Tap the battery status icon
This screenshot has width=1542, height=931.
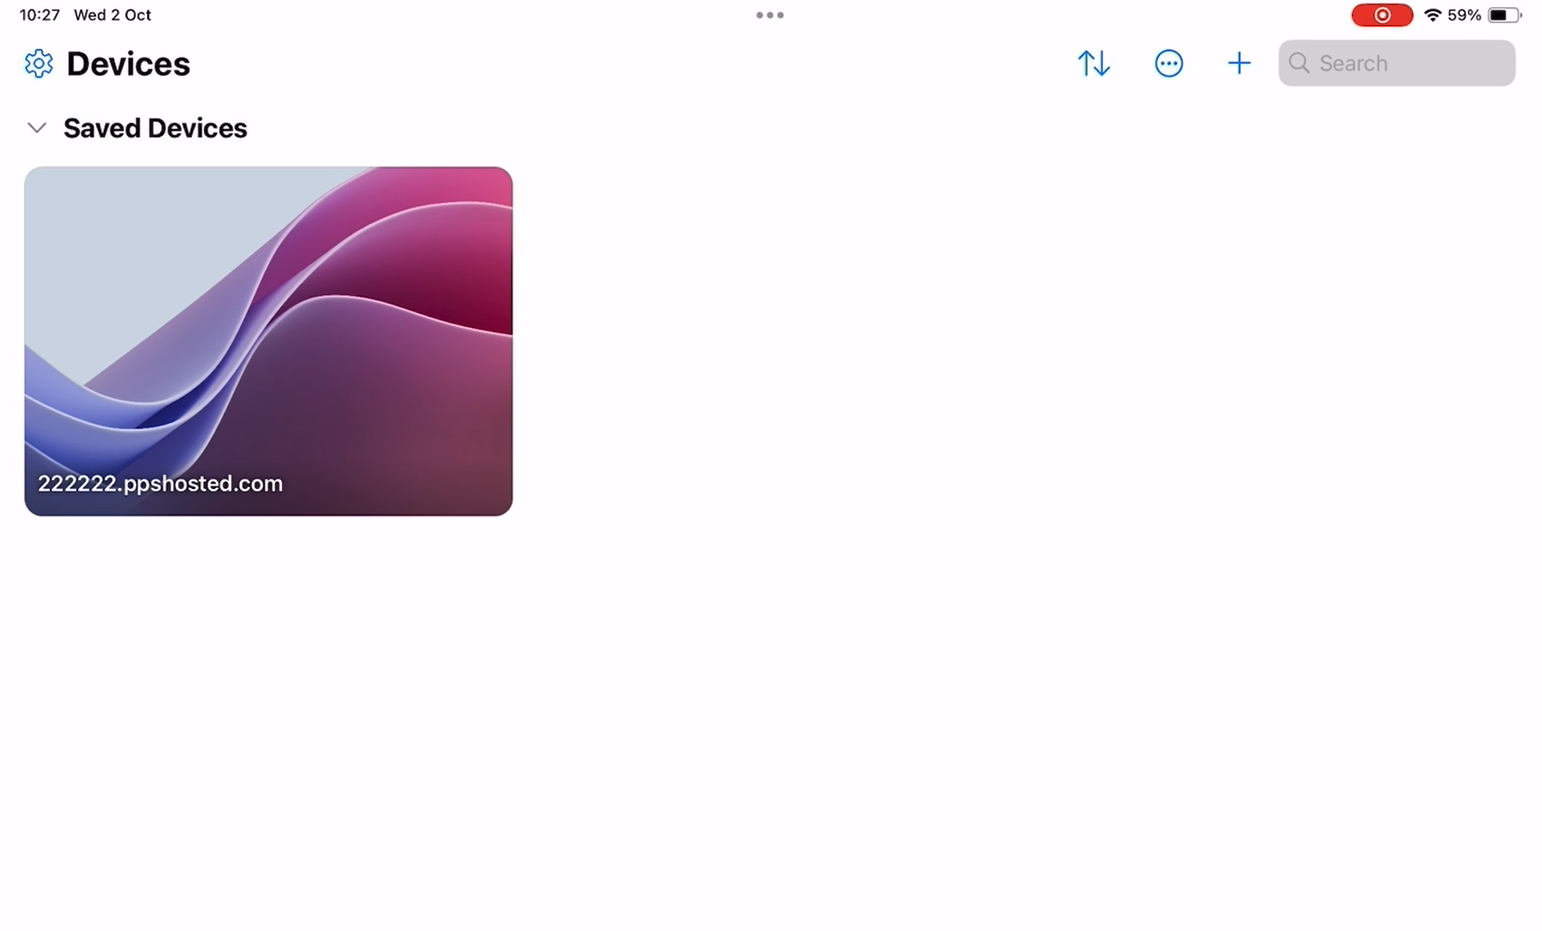pos(1504,15)
